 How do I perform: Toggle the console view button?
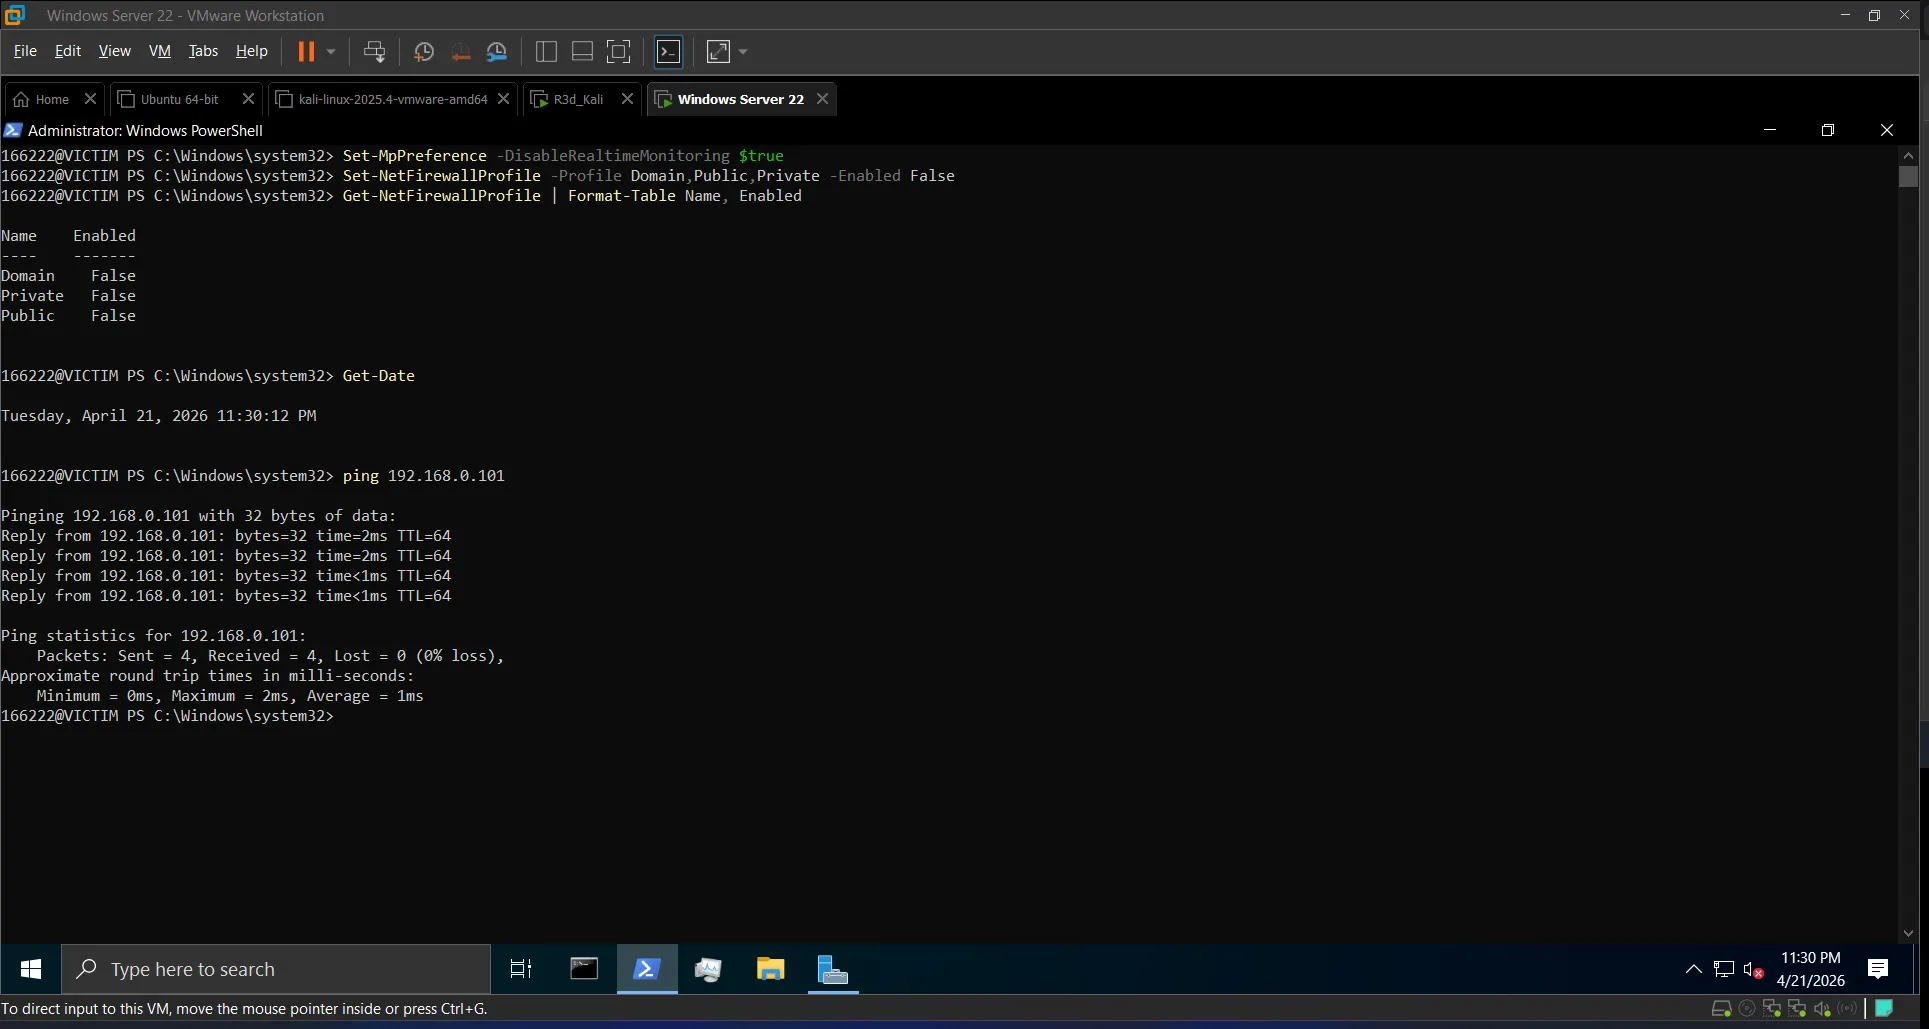pos(668,51)
